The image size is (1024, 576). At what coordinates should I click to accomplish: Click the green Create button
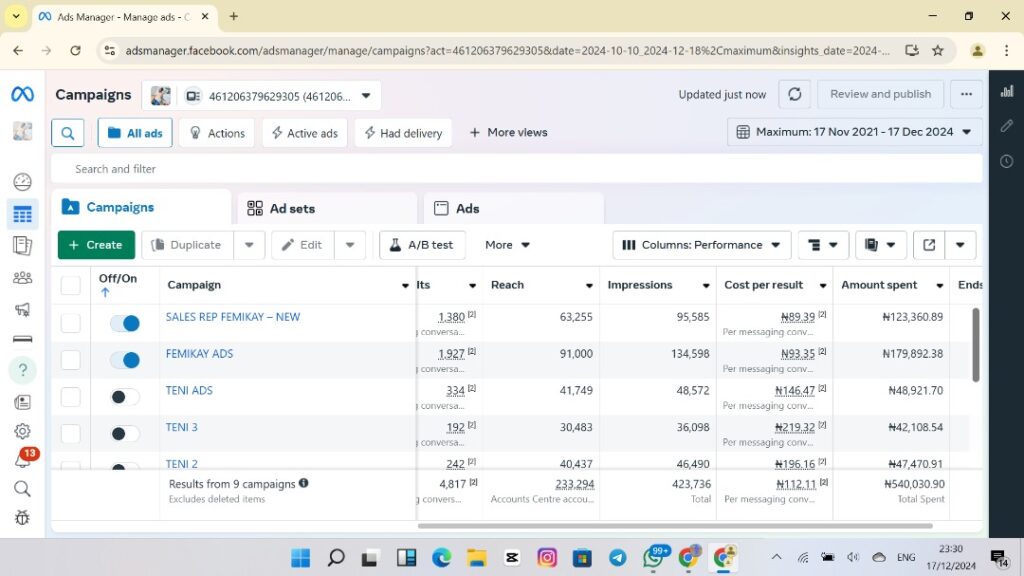tap(96, 245)
